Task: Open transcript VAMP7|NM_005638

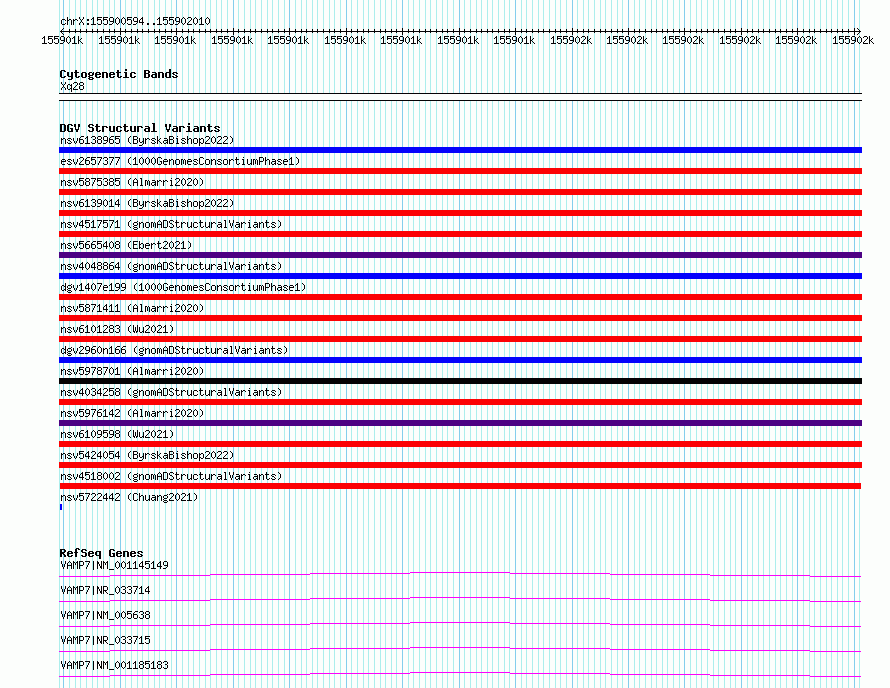Action: point(105,615)
